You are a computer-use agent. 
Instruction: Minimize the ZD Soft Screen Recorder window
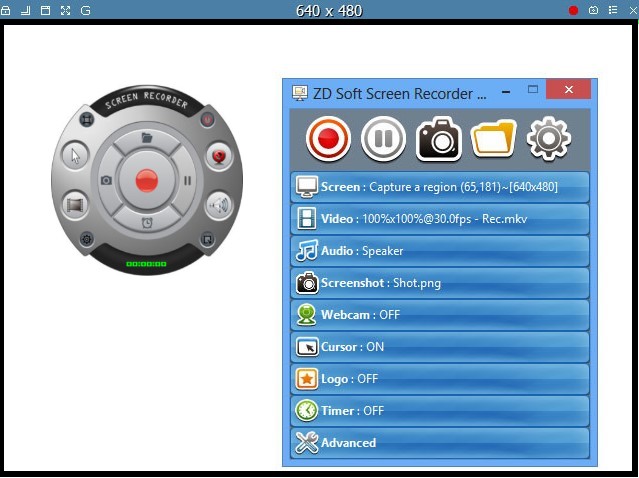(x=506, y=92)
